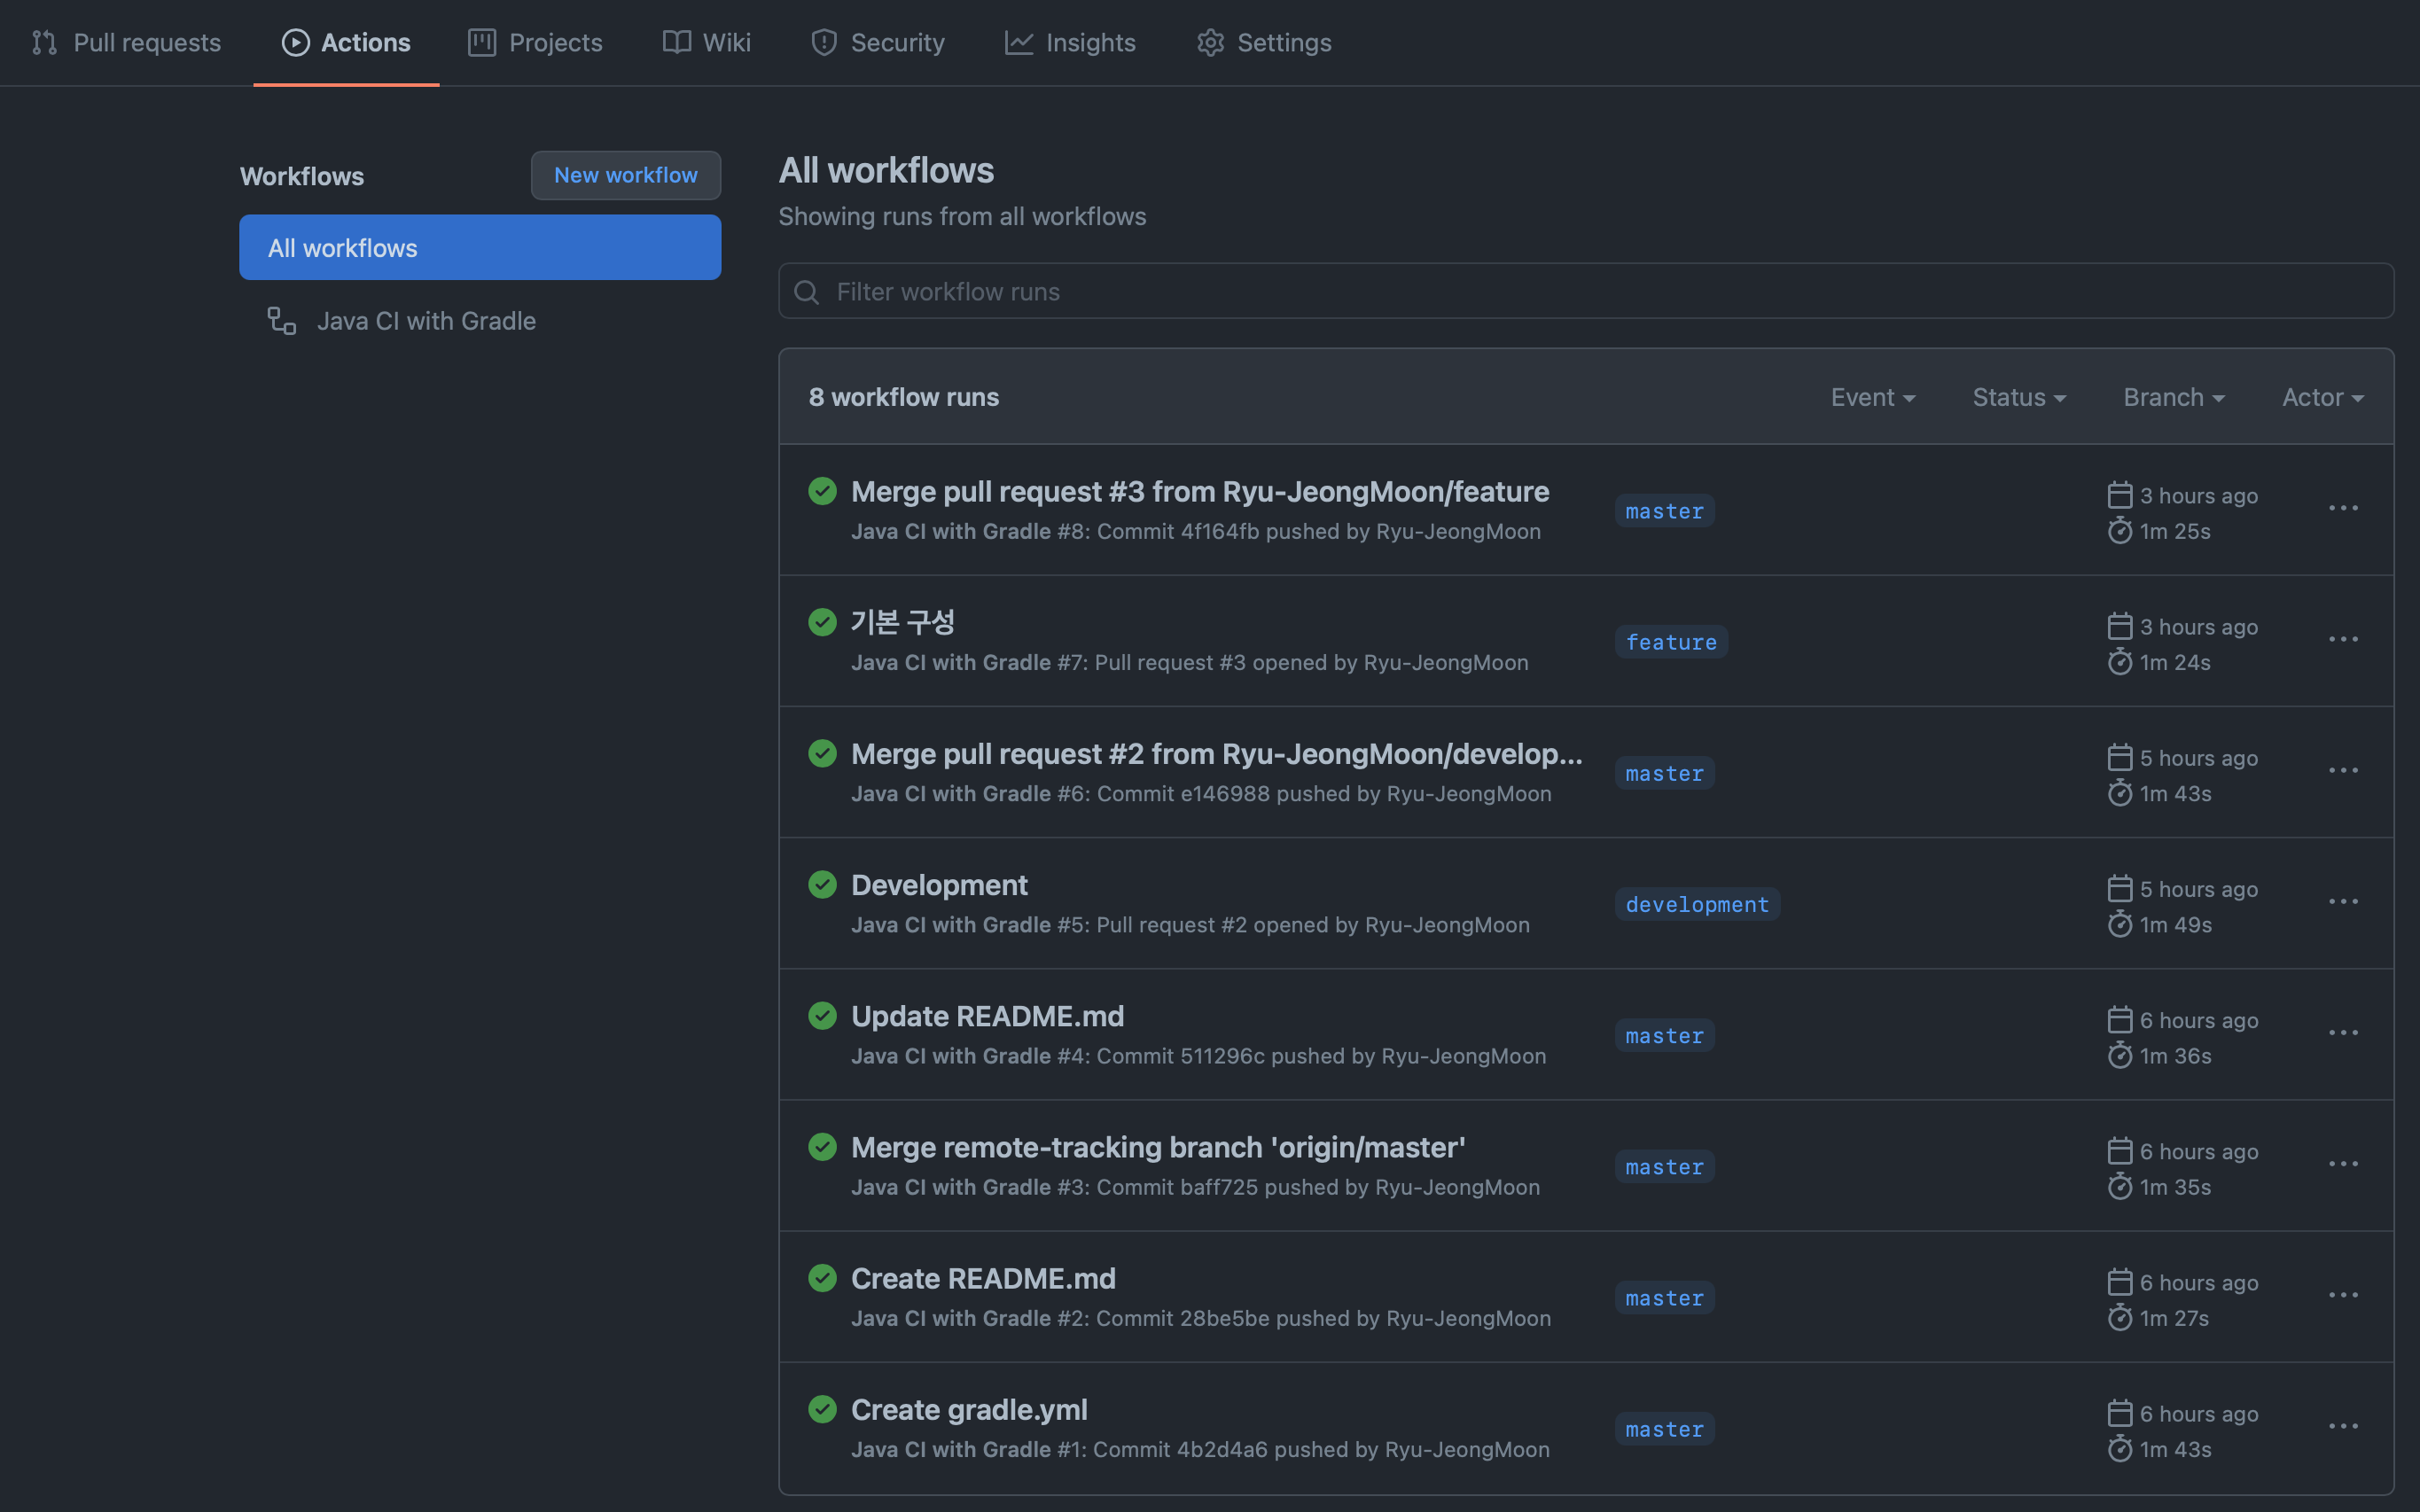Click the Settings gear icon tab
2420x1512 pixels.
pos(1210,42)
